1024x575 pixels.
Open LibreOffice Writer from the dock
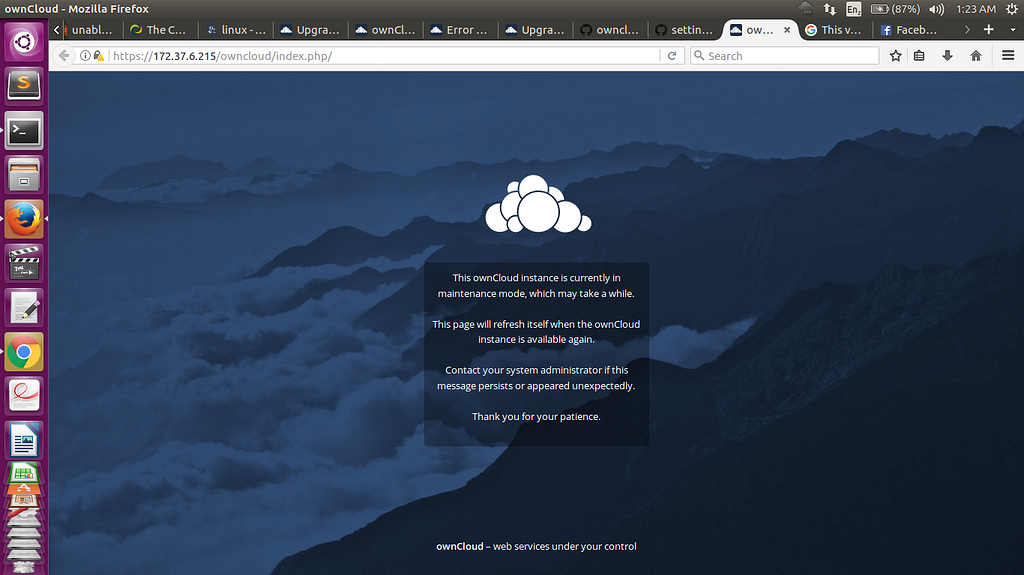(x=24, y=440)
